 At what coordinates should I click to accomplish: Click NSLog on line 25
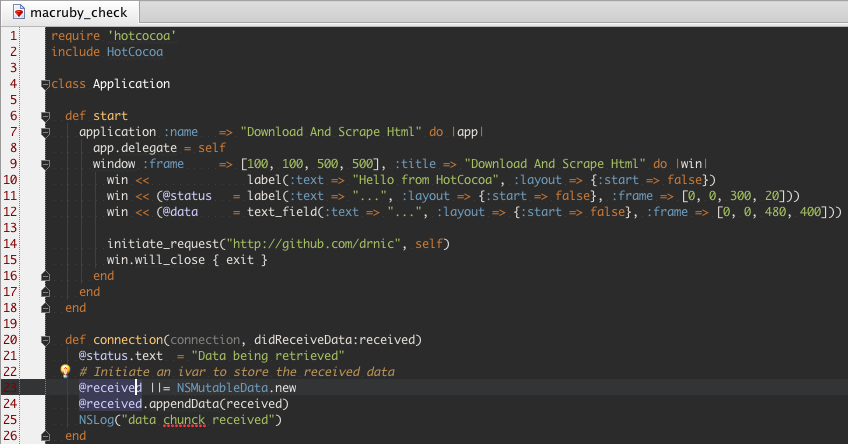click(x=96, y=420)
